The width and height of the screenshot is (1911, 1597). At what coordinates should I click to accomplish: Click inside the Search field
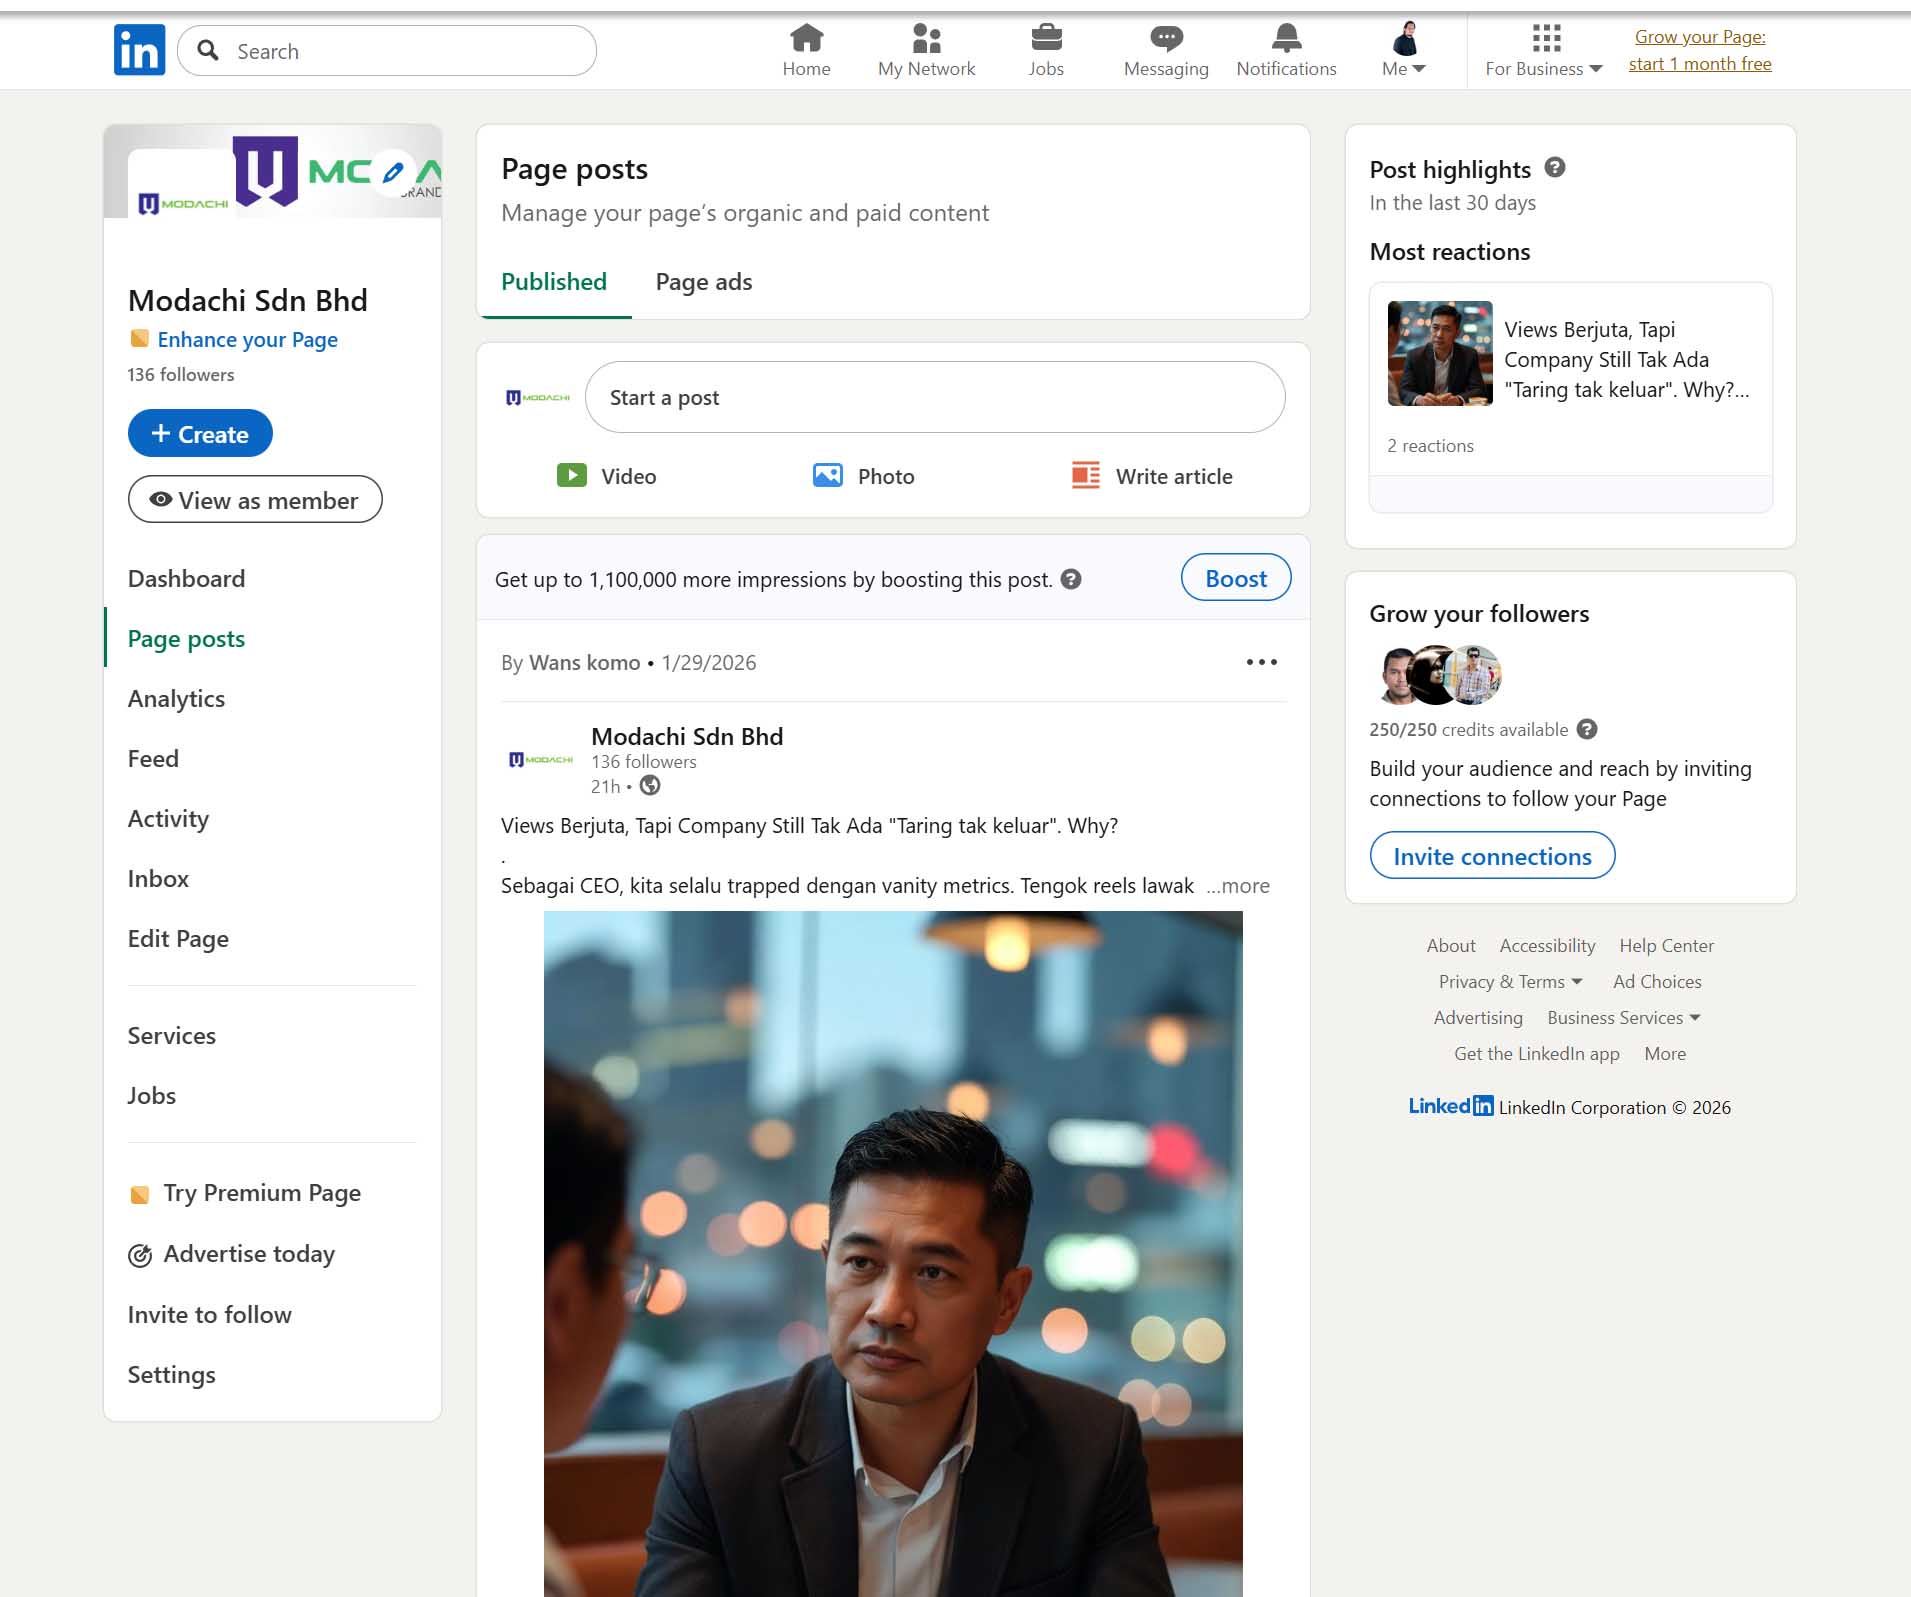pyautogui.click(x=387, y=49)
